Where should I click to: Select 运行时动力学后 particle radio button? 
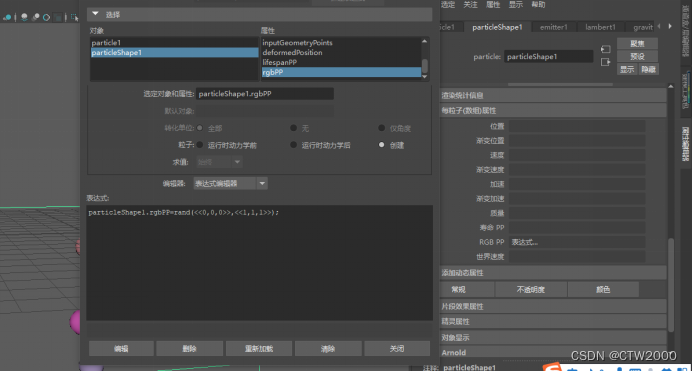(x=293, y=145)
